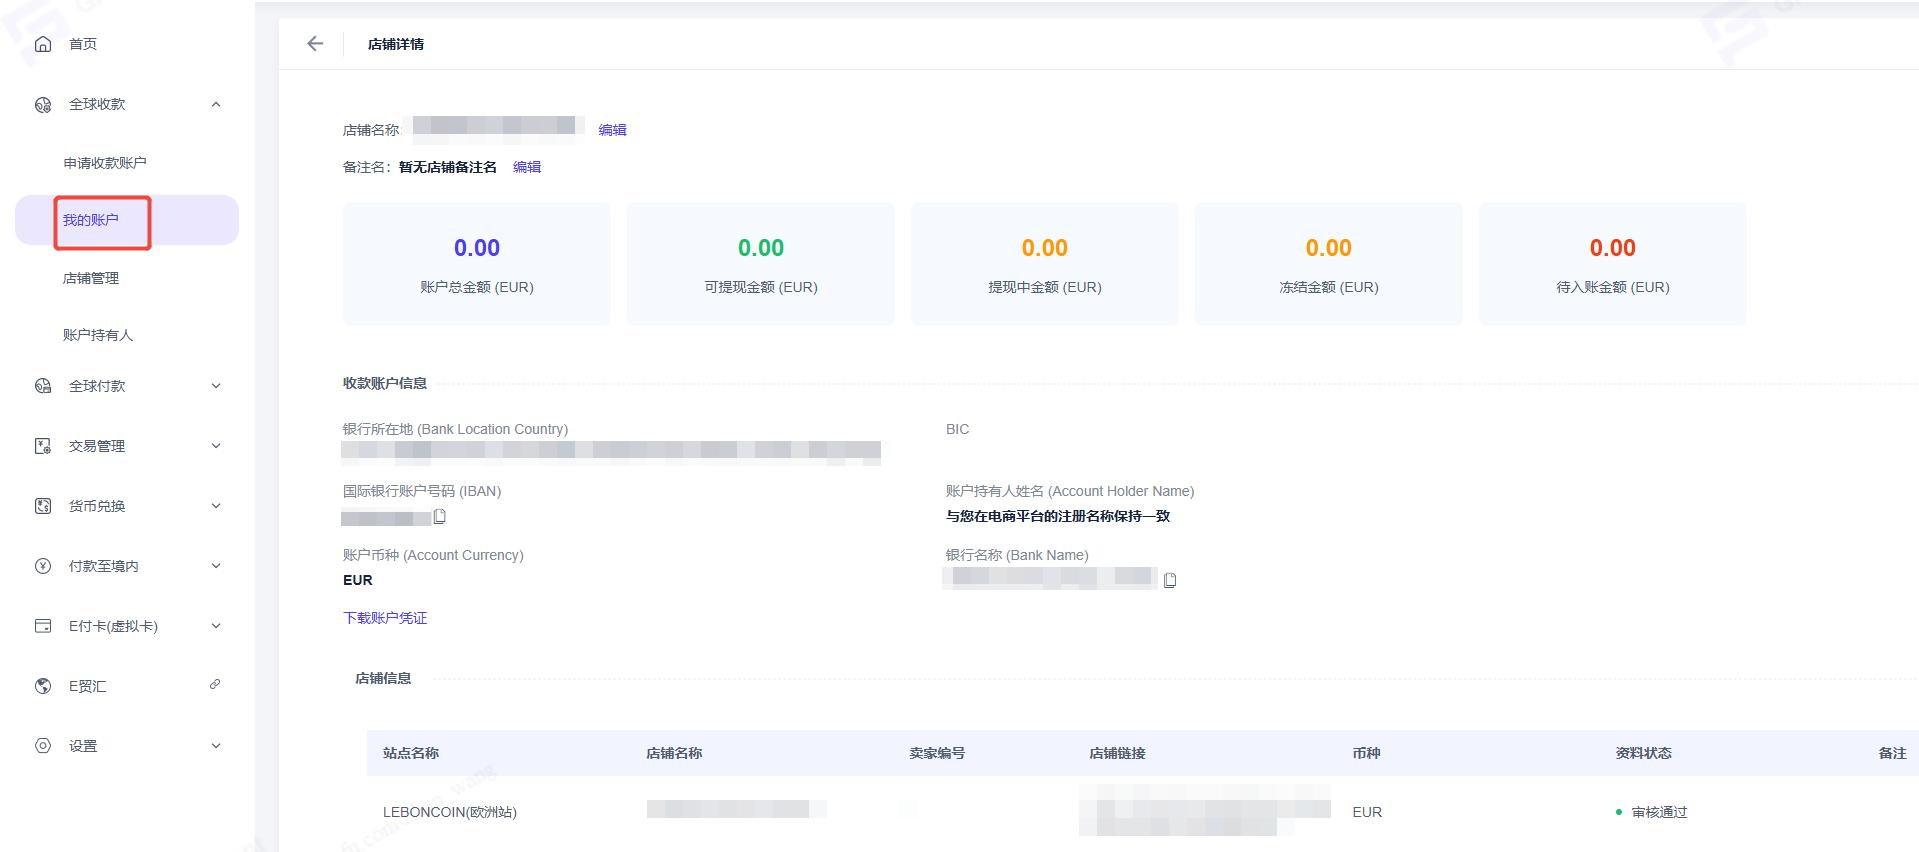Copy the IBAN using the copy icon
This screenshot has width=1919, height=852.
tap(439, 517)
